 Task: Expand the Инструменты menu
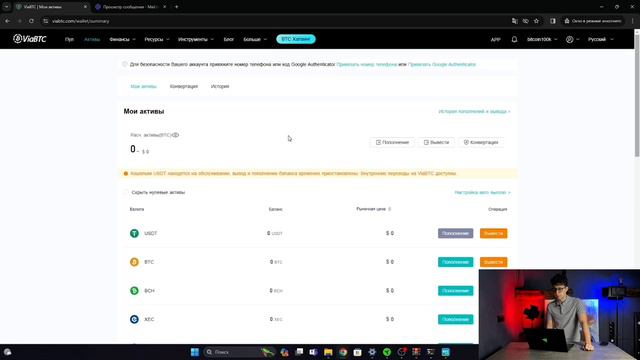[196, 40]
